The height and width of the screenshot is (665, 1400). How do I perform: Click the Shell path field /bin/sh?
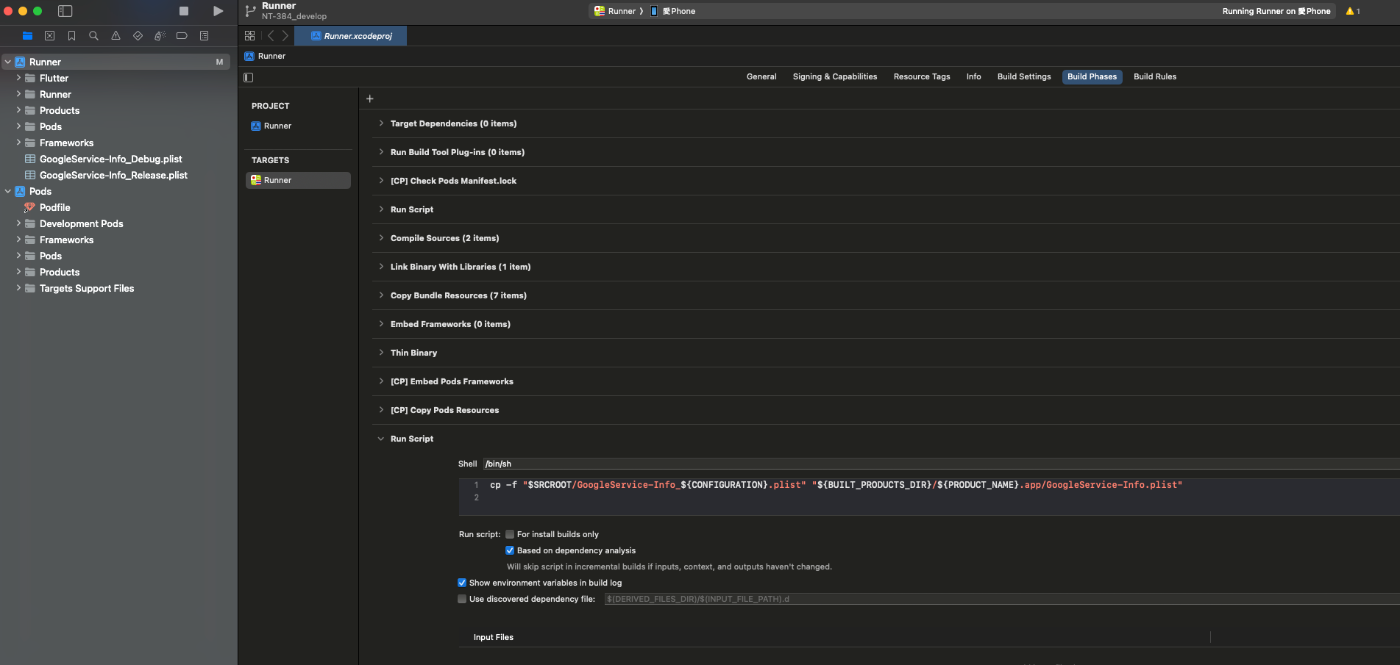click(x=940, y=464)
